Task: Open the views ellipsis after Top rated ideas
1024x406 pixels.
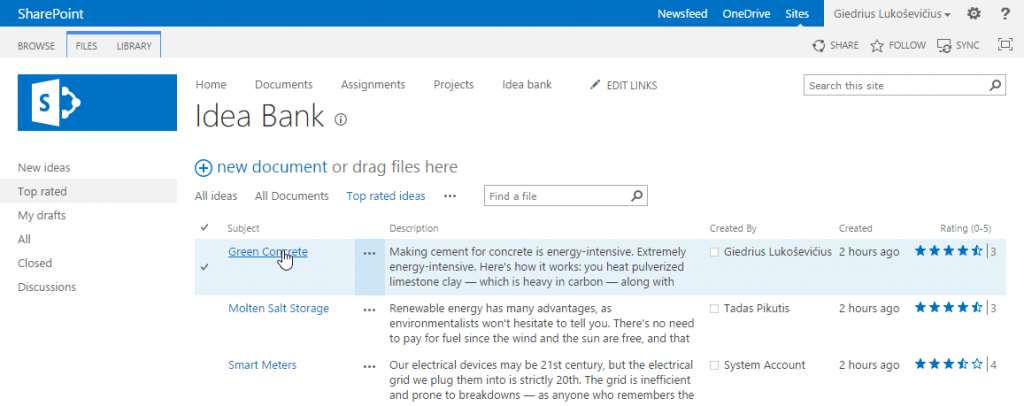Action: (x=450, y=196)
